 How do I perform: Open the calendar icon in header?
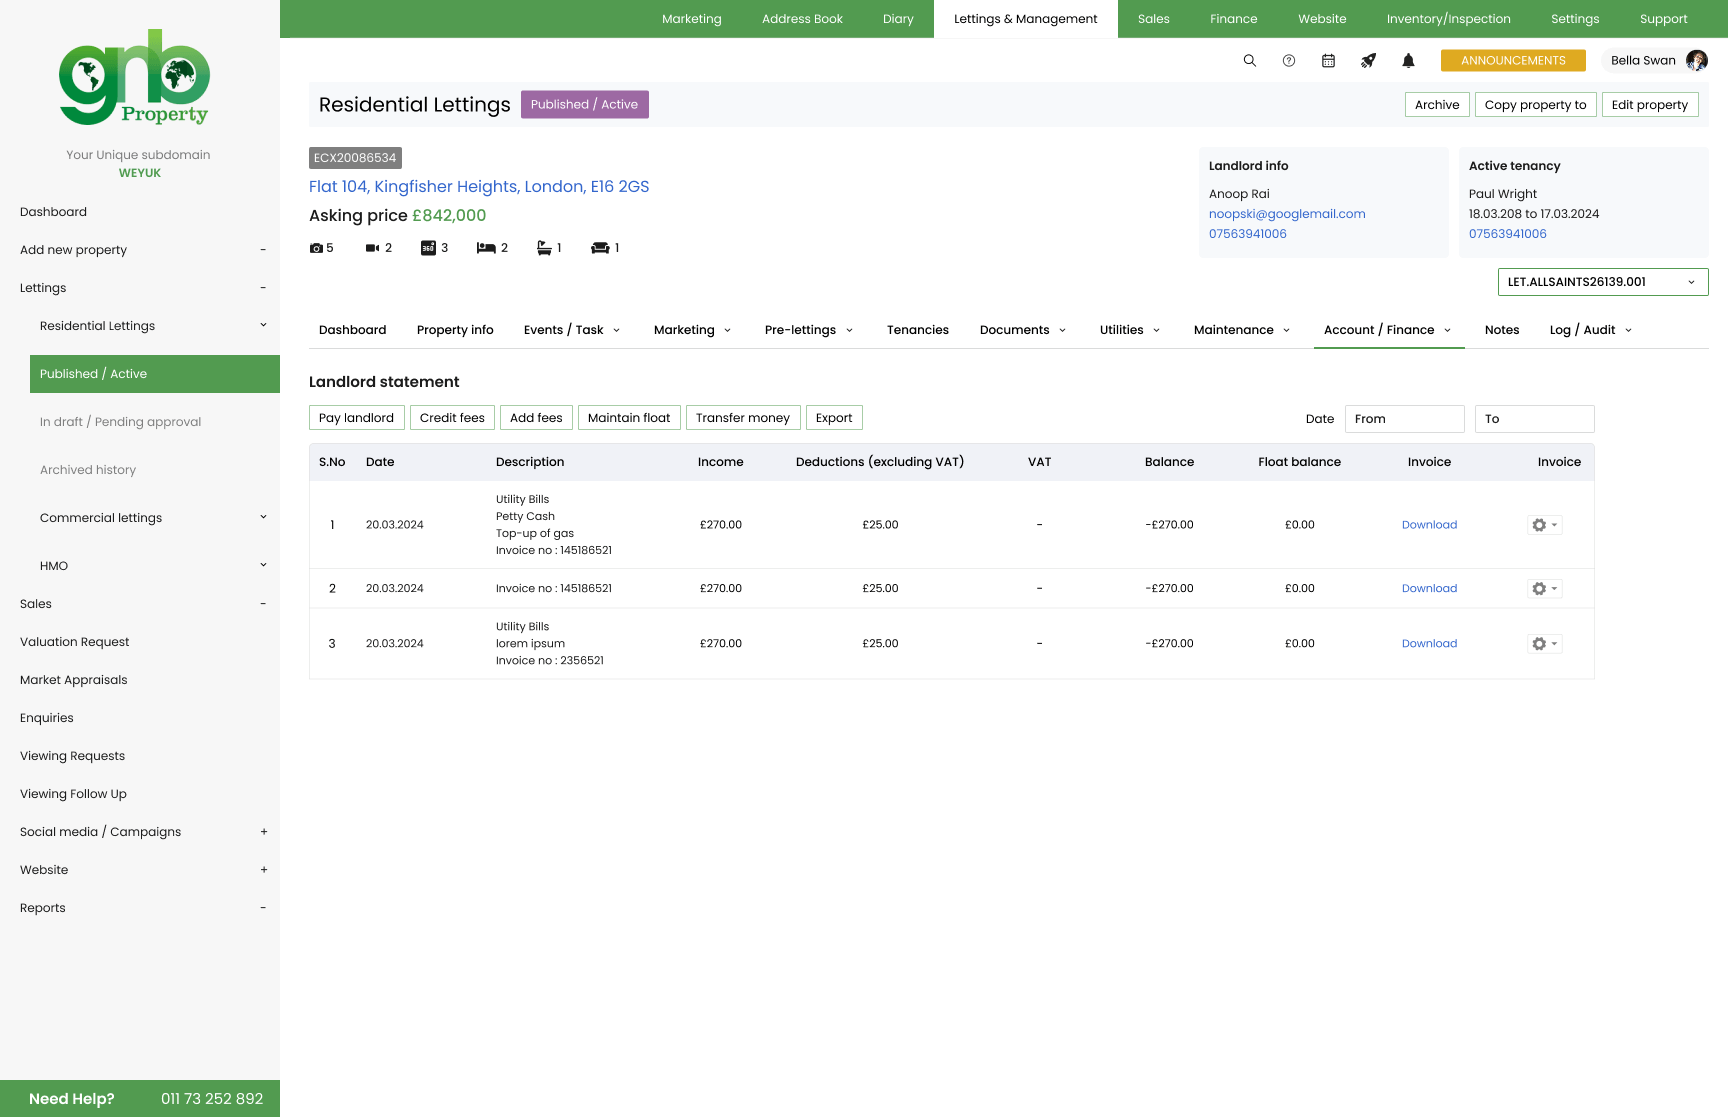[x=1328, y=61]
